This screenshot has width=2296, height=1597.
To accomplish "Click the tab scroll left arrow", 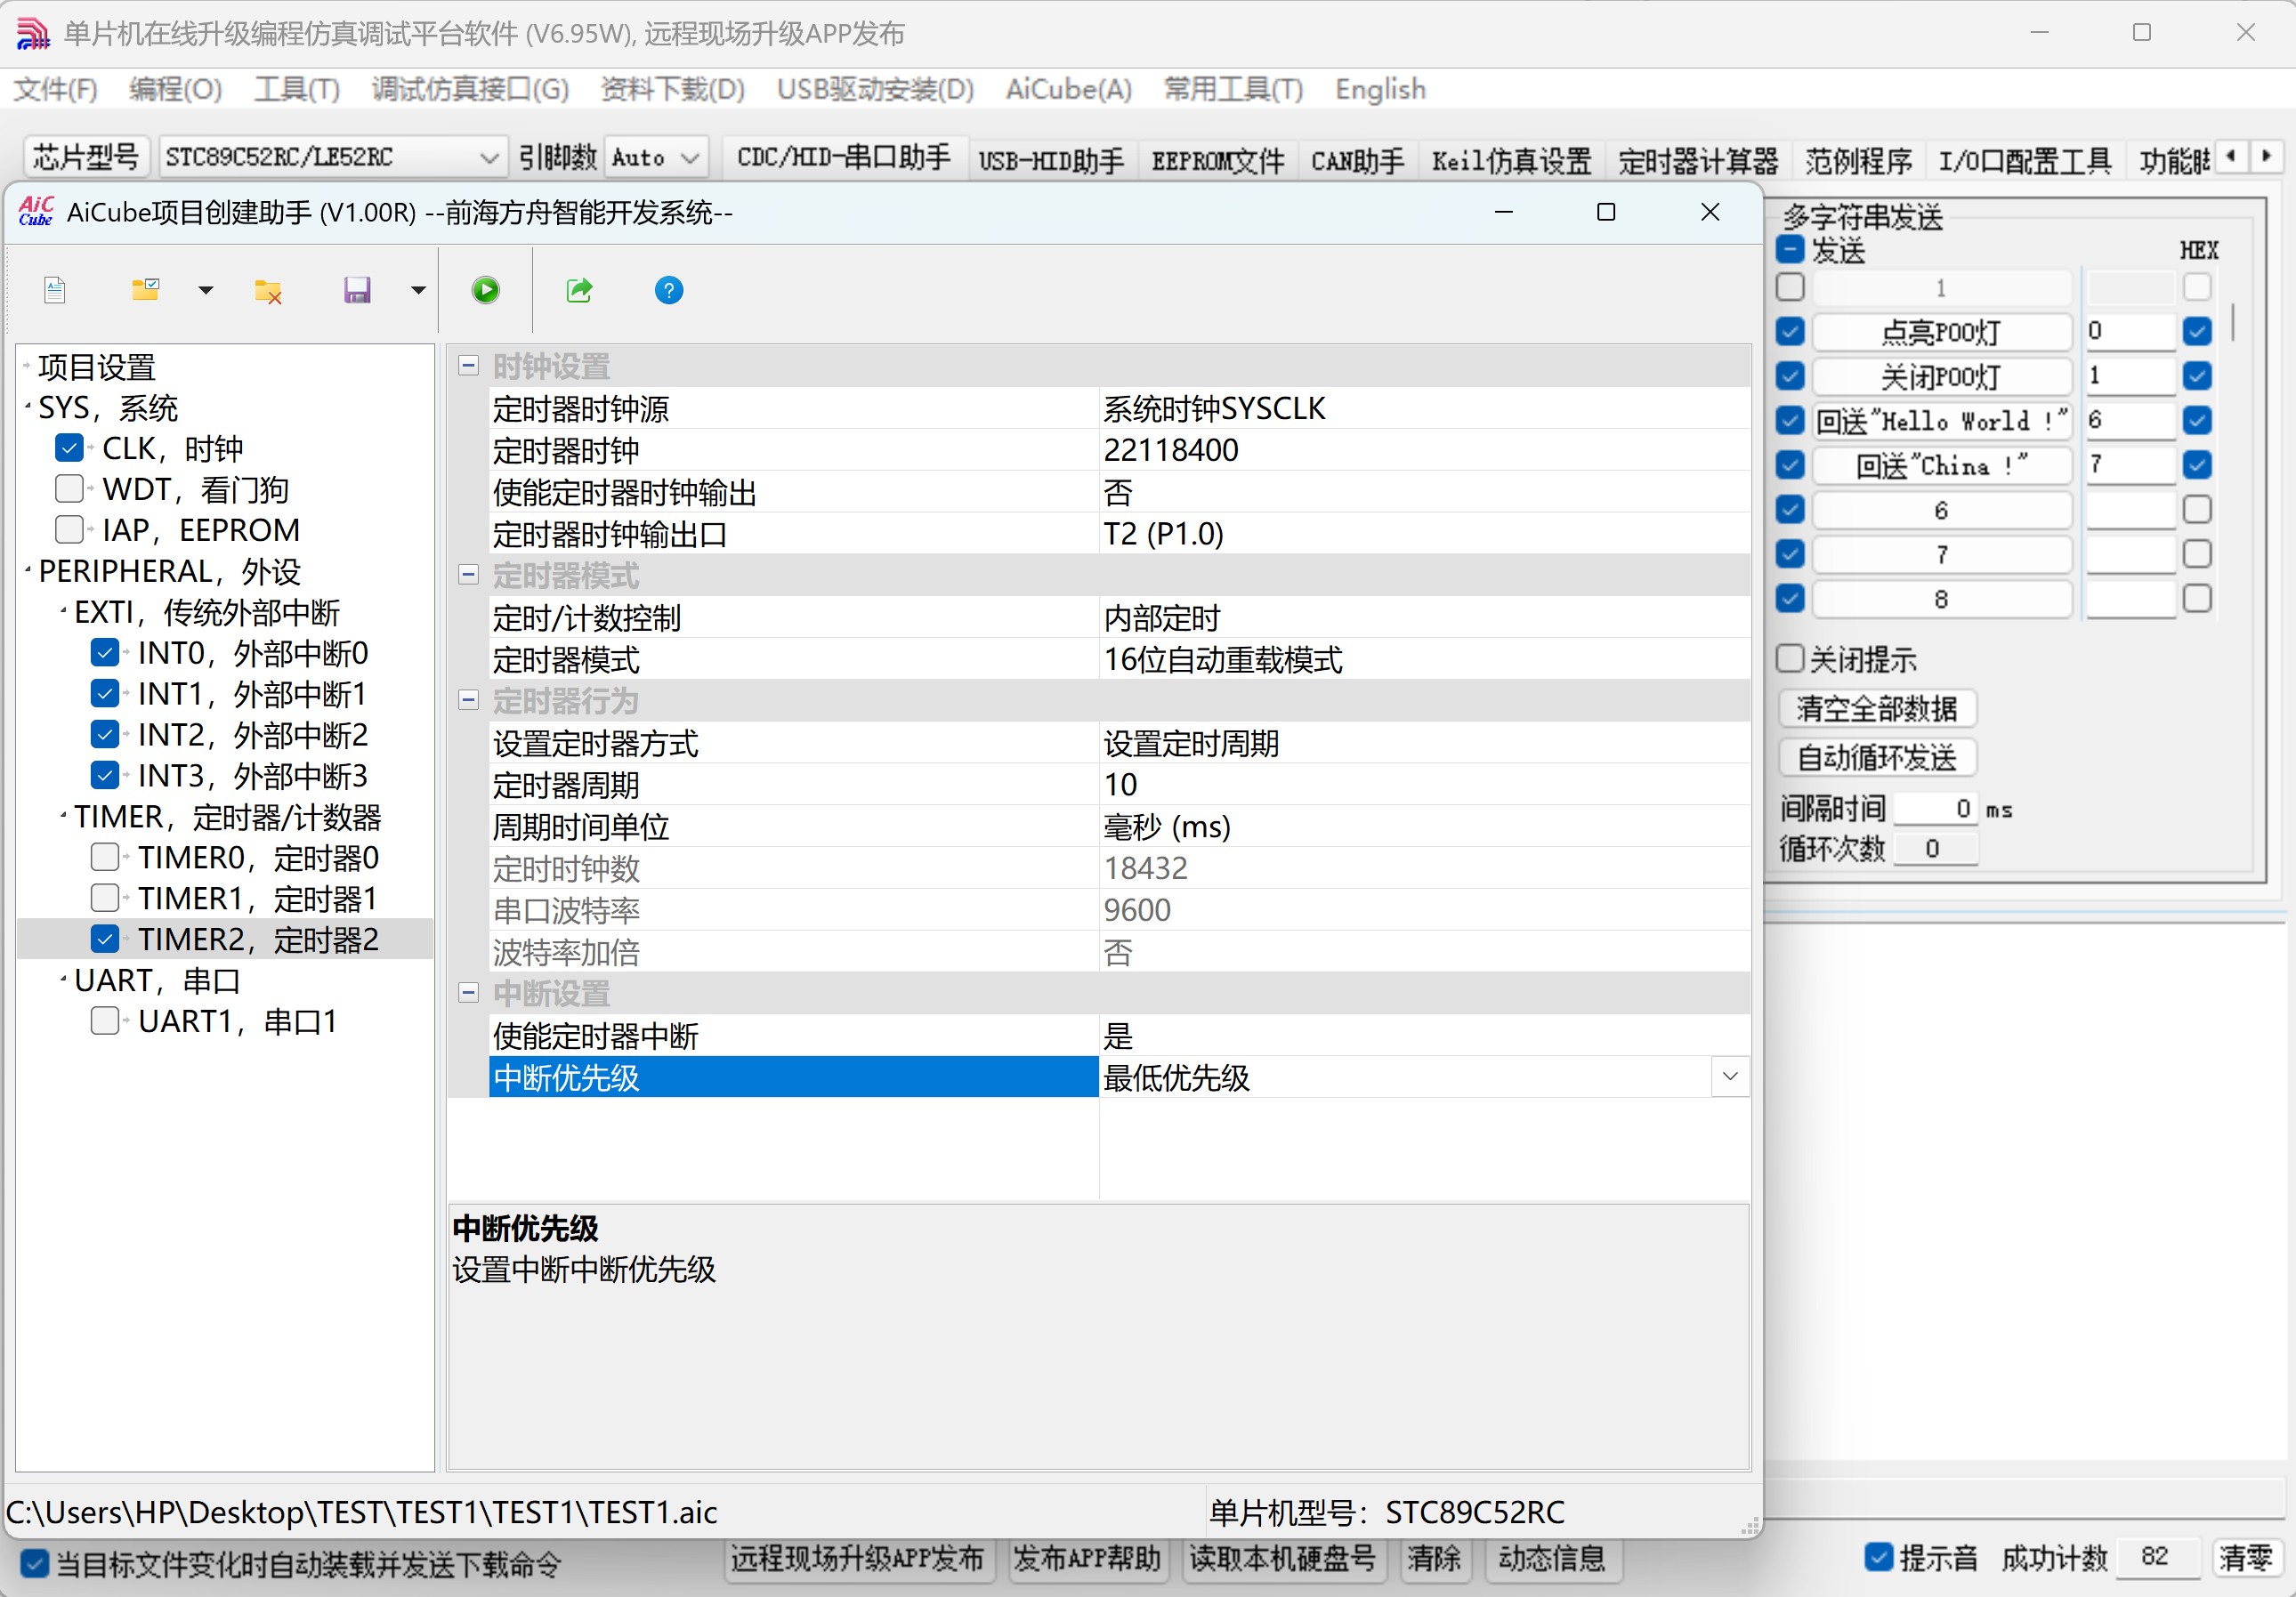I will click(x=2232, y=157).
